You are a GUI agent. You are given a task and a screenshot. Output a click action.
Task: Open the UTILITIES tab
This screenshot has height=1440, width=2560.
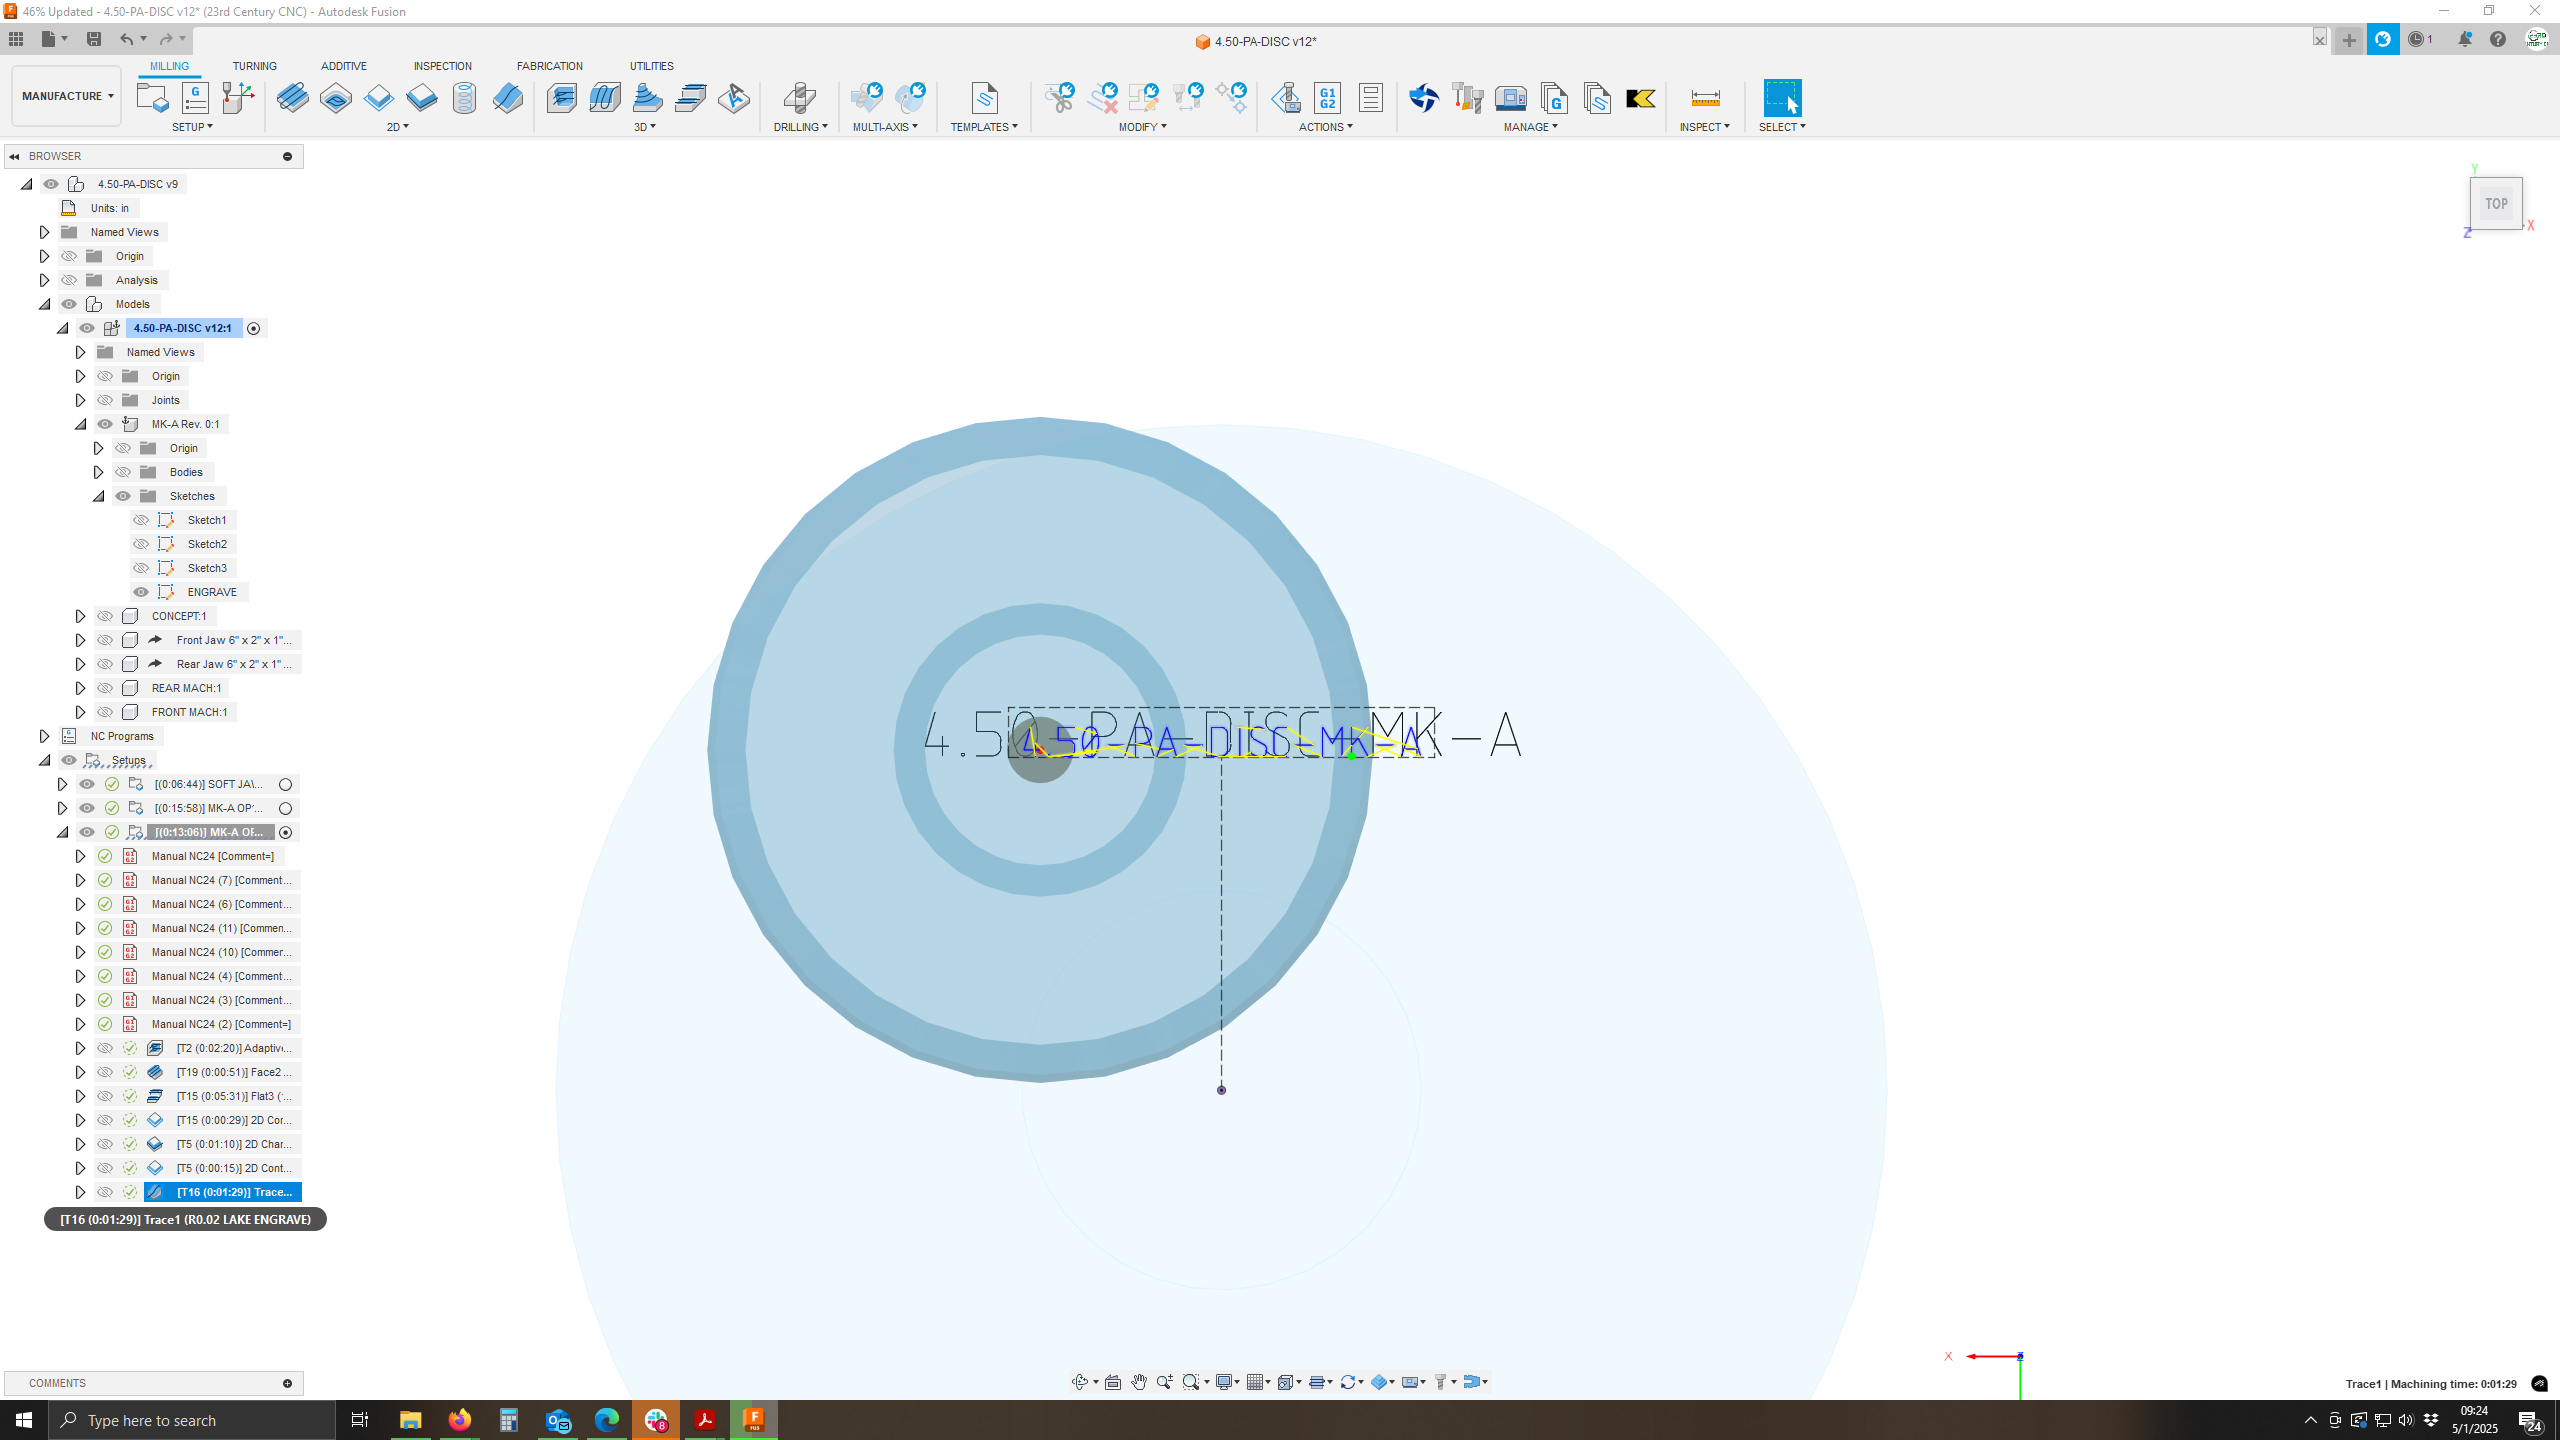pos(651,66)
